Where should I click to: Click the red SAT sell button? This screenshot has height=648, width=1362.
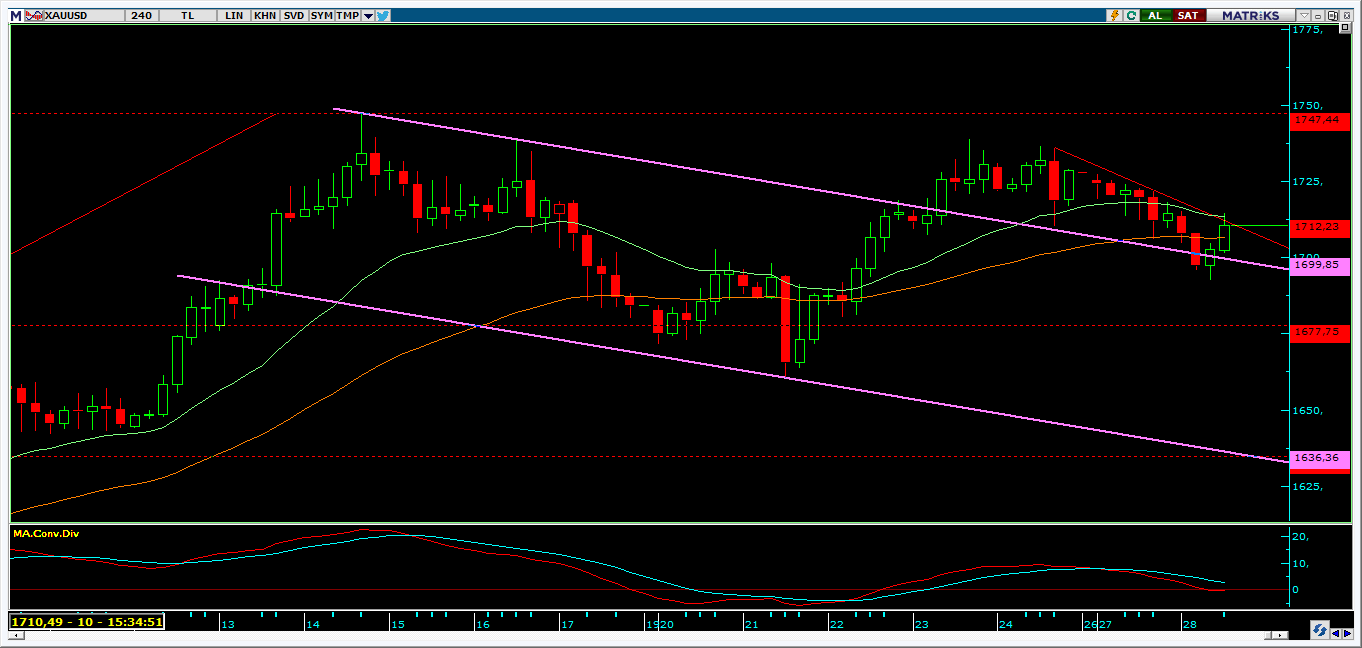pos(1187,15)
